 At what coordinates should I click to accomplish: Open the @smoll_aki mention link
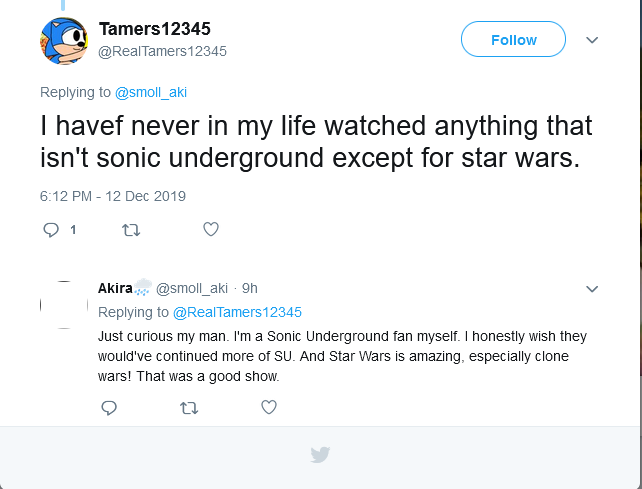[x=151, y=92]
